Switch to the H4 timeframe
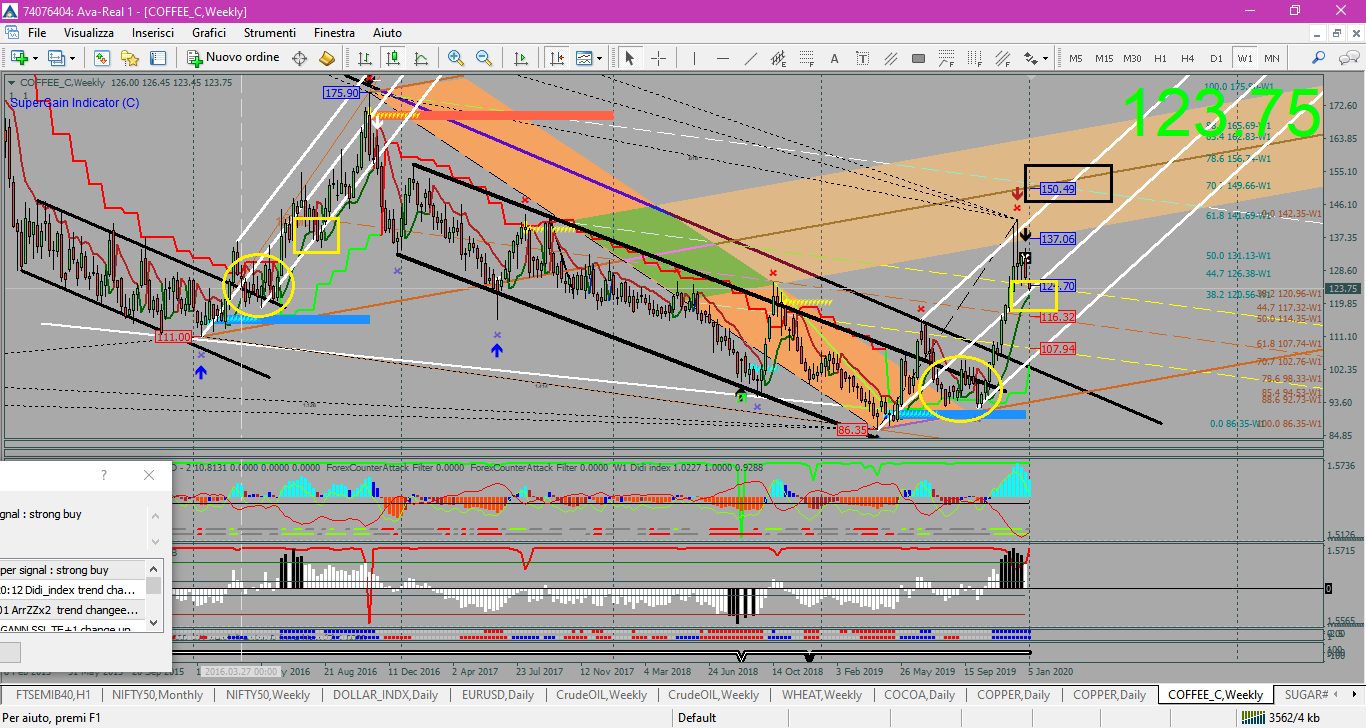Screen dimensions: 1366x728 pos(1188,58)
